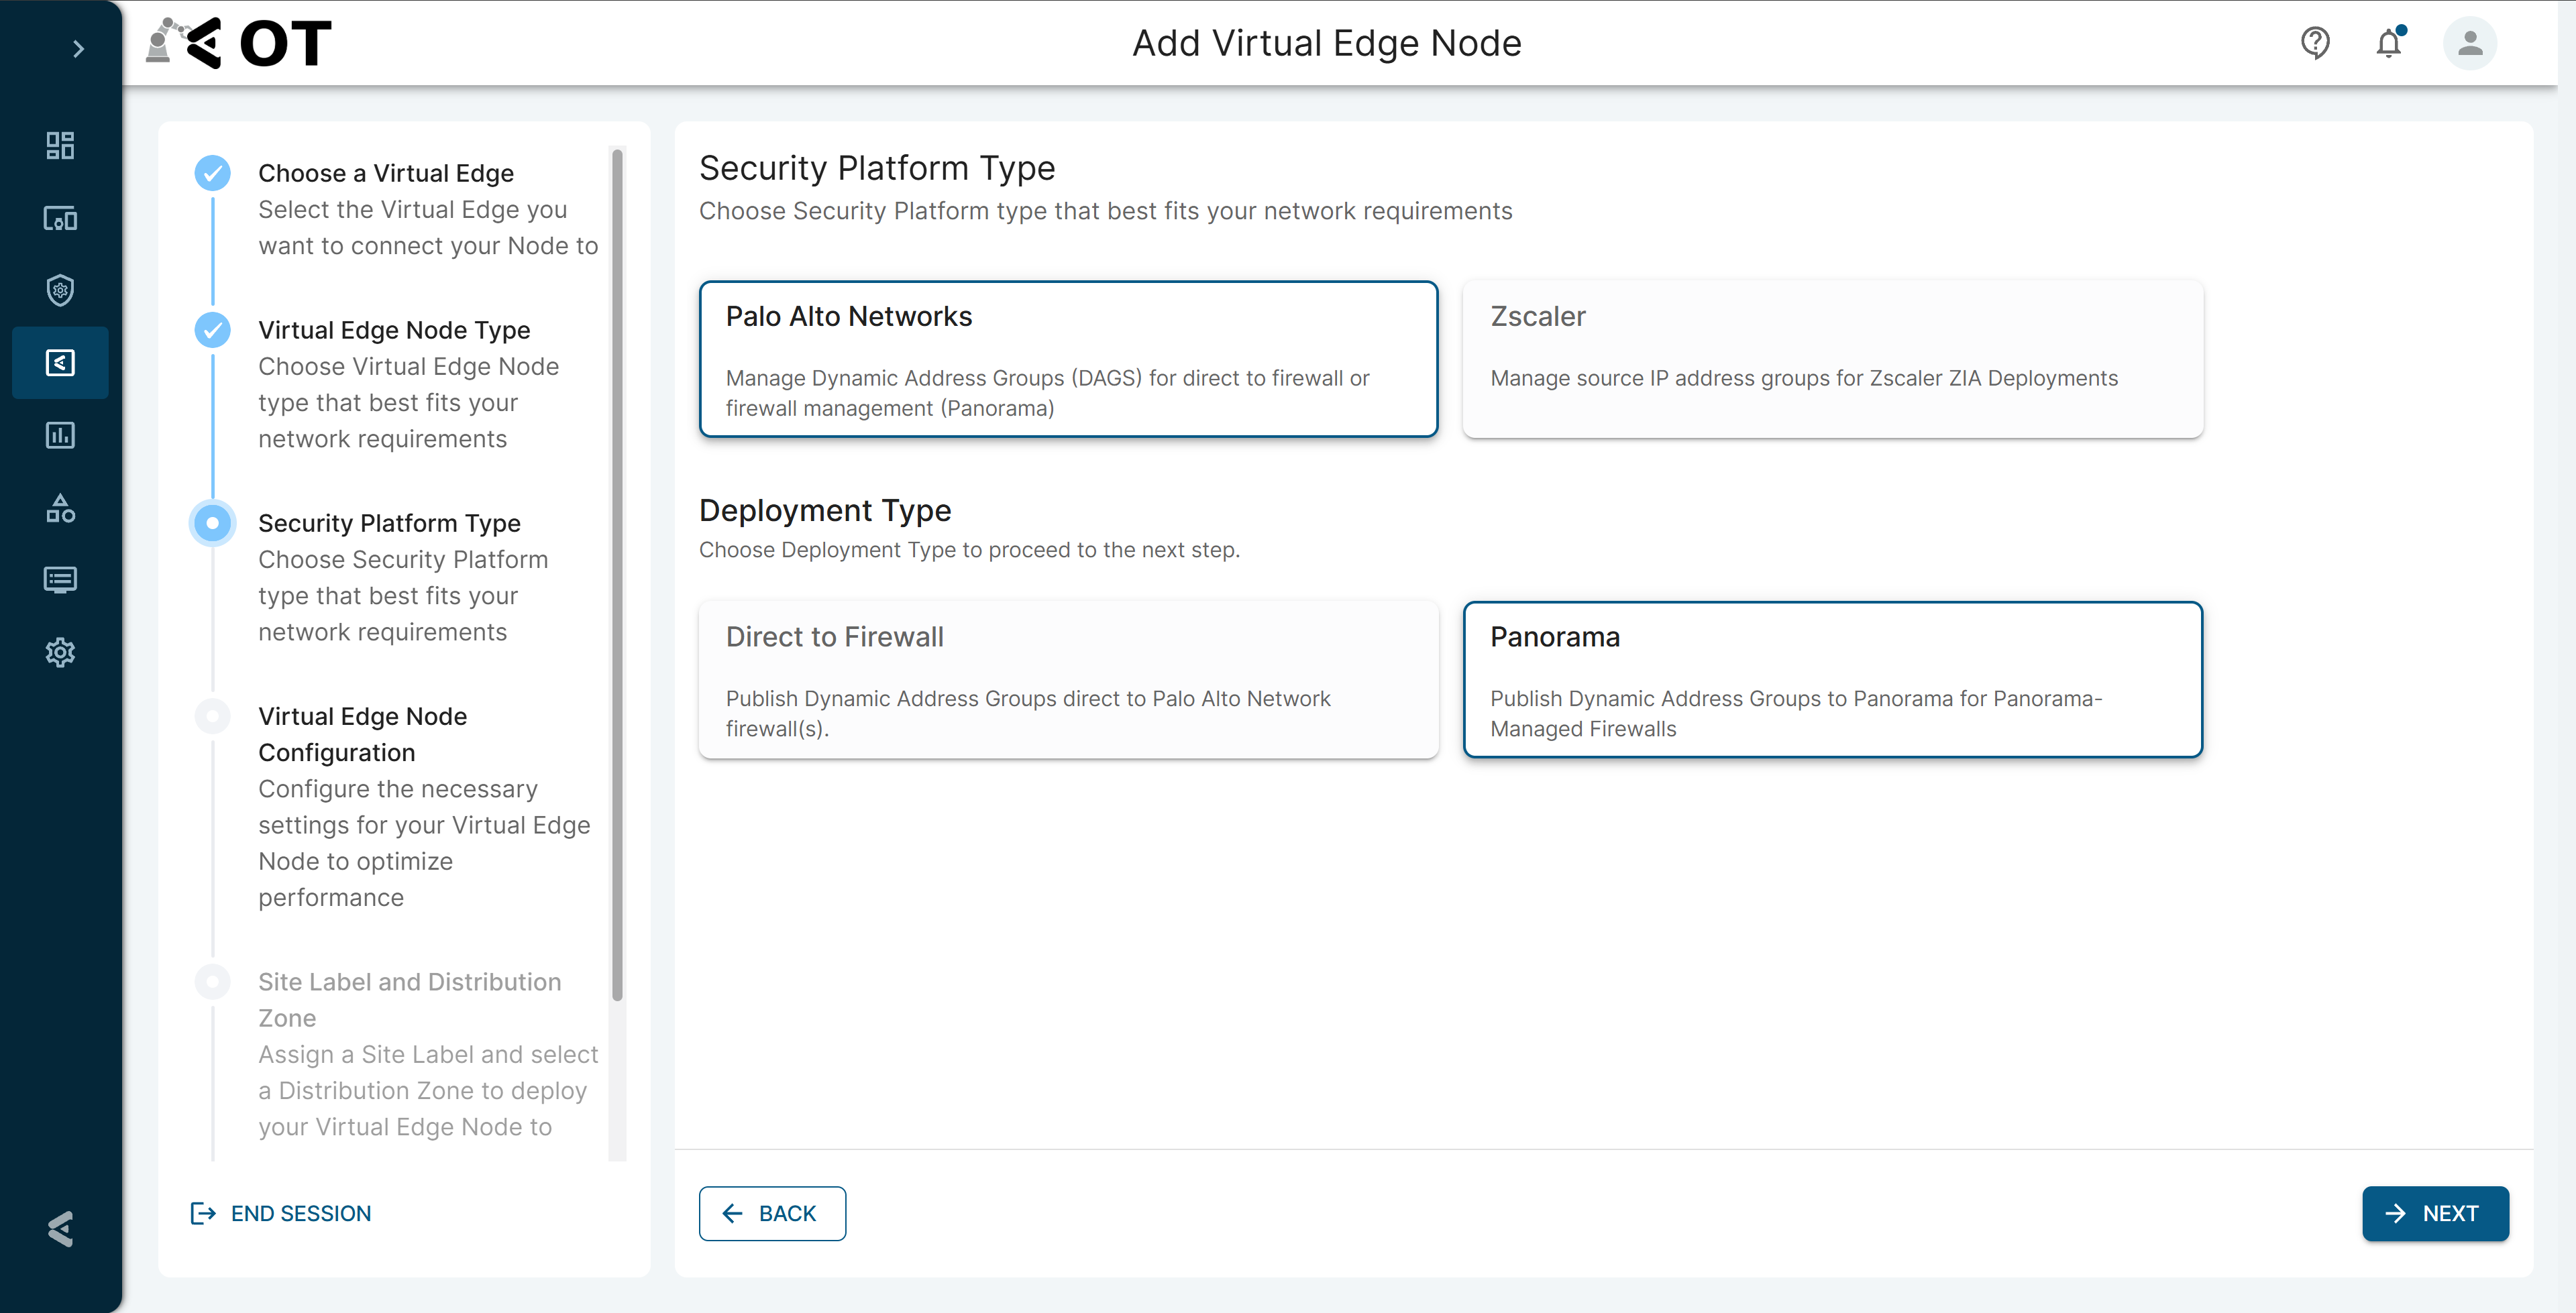Go to Virtual Edge Node Configuration step

pos(362,734)
